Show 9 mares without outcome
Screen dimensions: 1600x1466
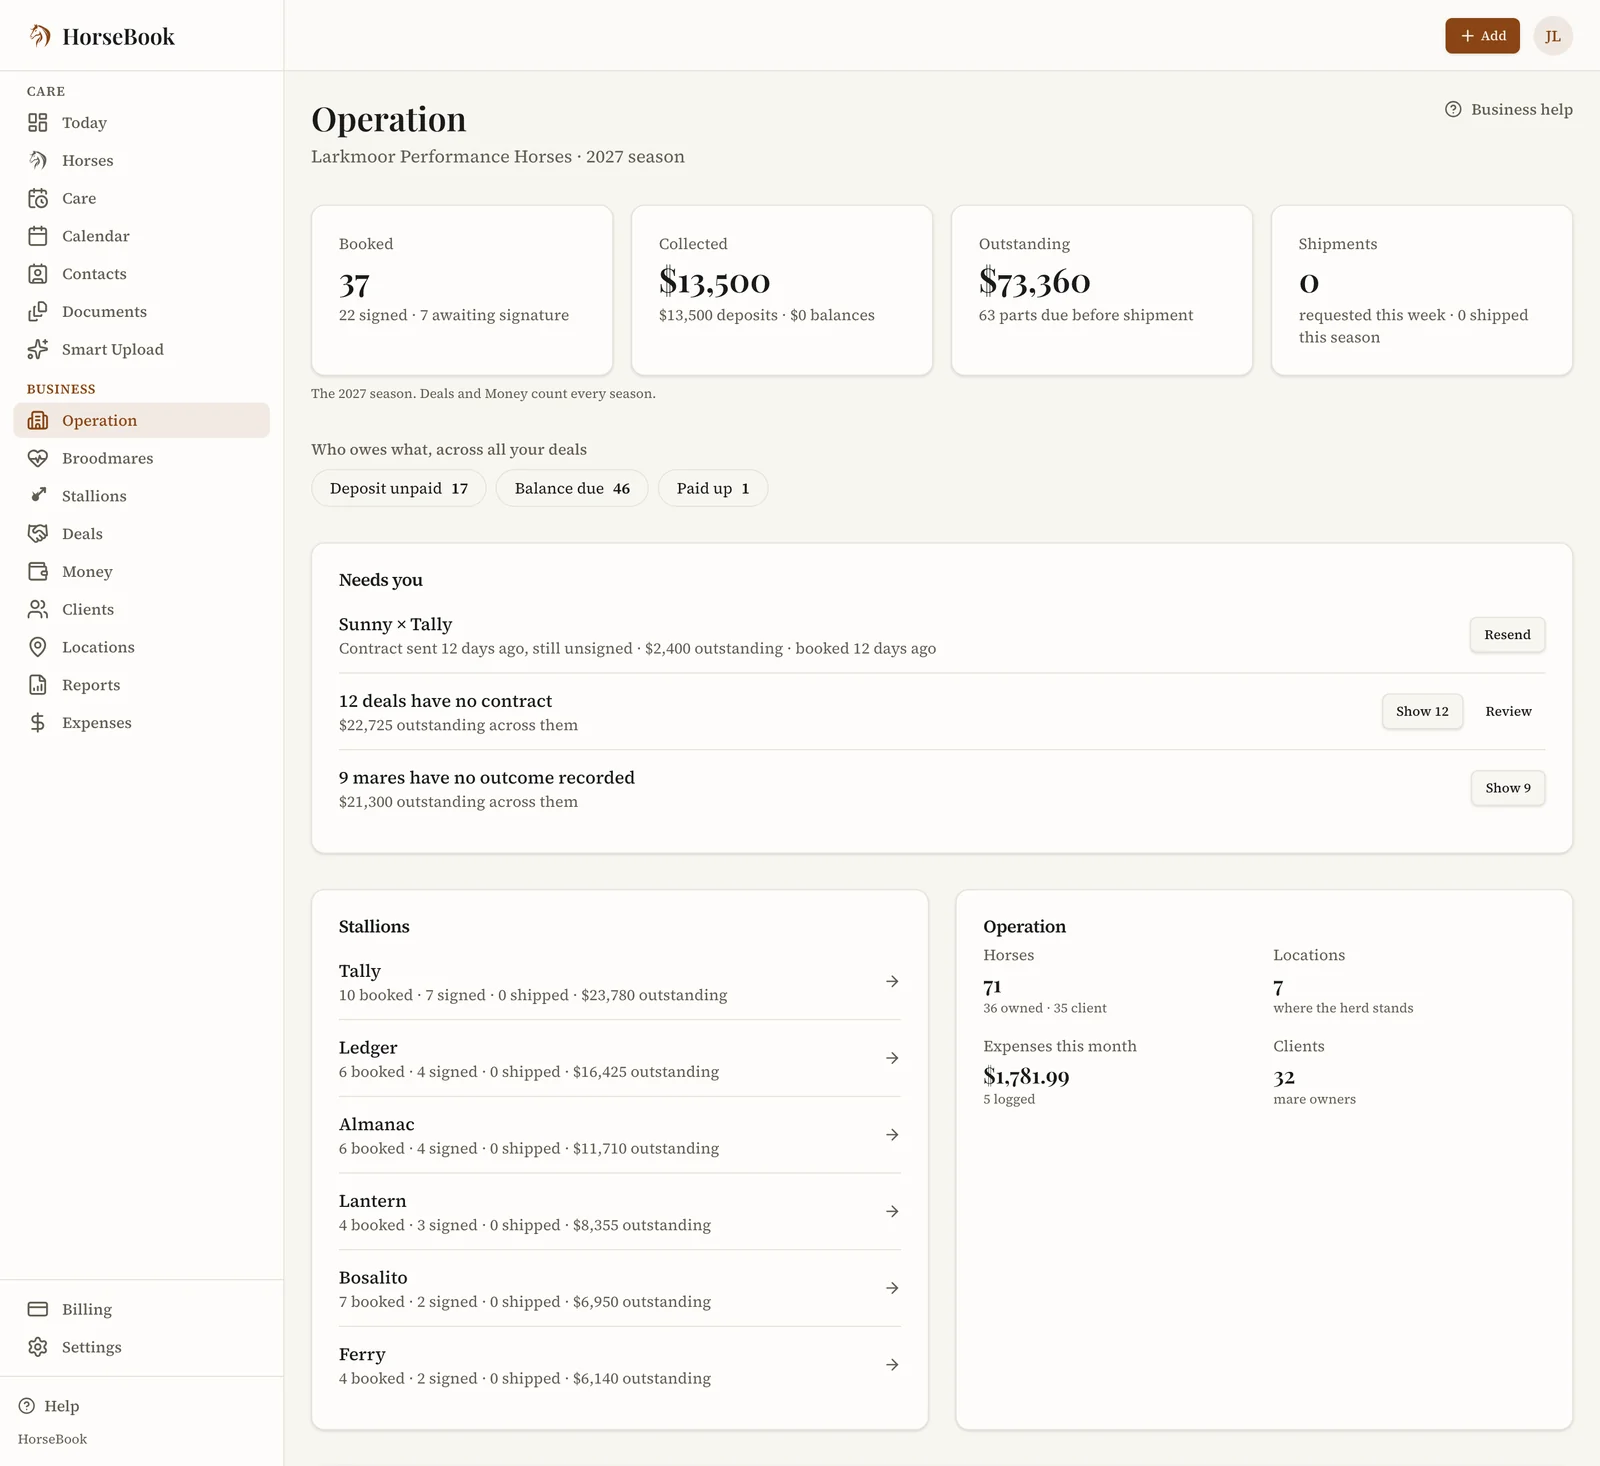tap(1508, 788)
